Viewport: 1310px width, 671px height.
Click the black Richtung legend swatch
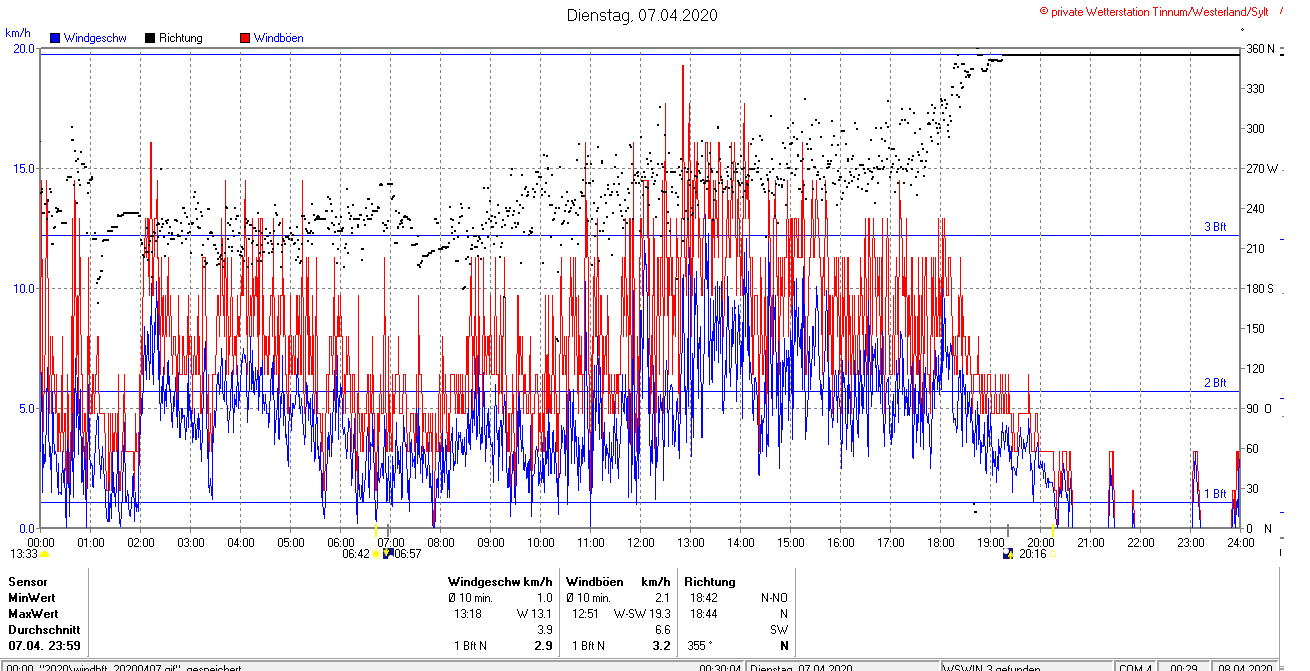click(x=149, y=38)
